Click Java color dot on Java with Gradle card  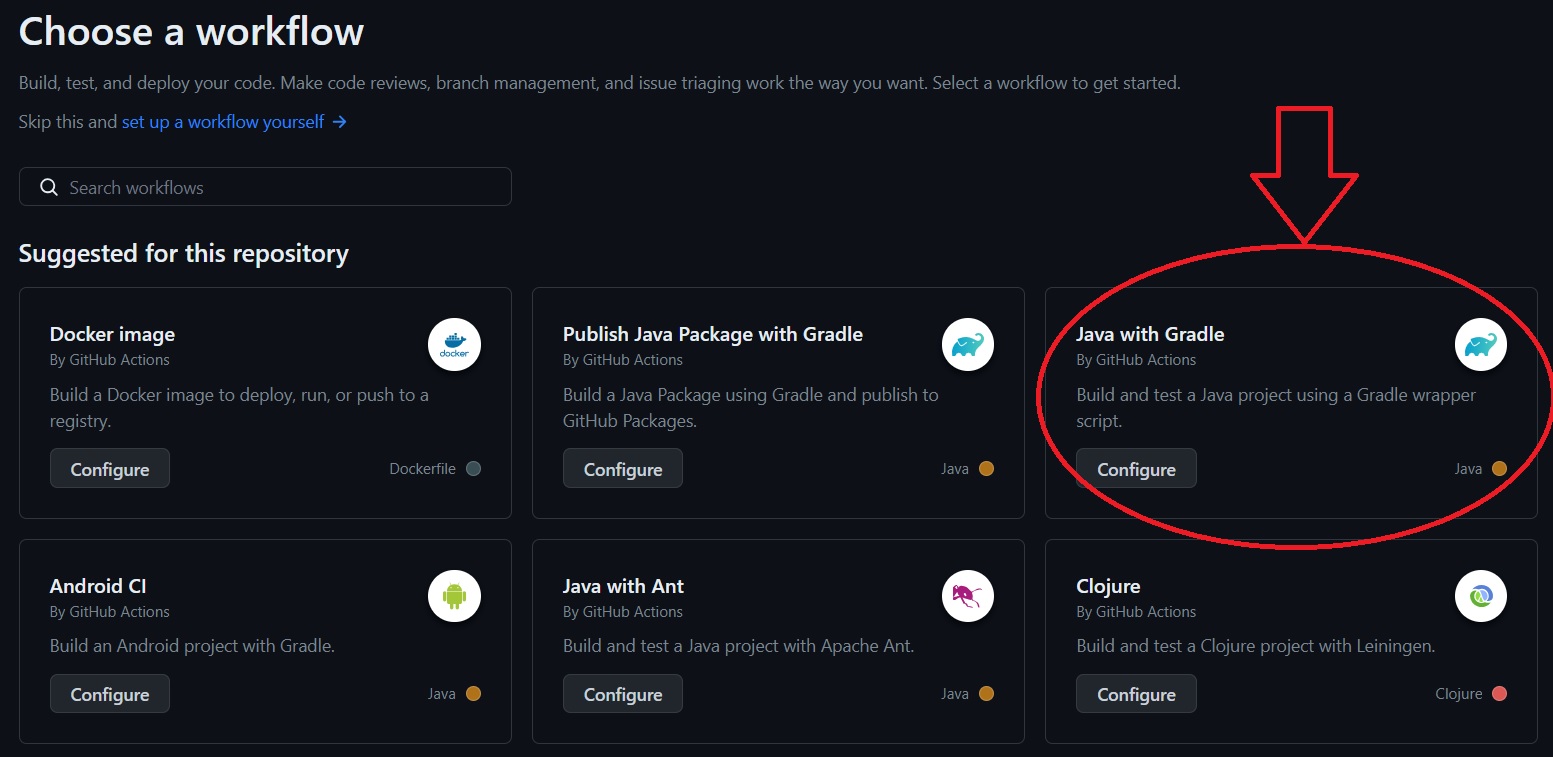click(1499, 468)
